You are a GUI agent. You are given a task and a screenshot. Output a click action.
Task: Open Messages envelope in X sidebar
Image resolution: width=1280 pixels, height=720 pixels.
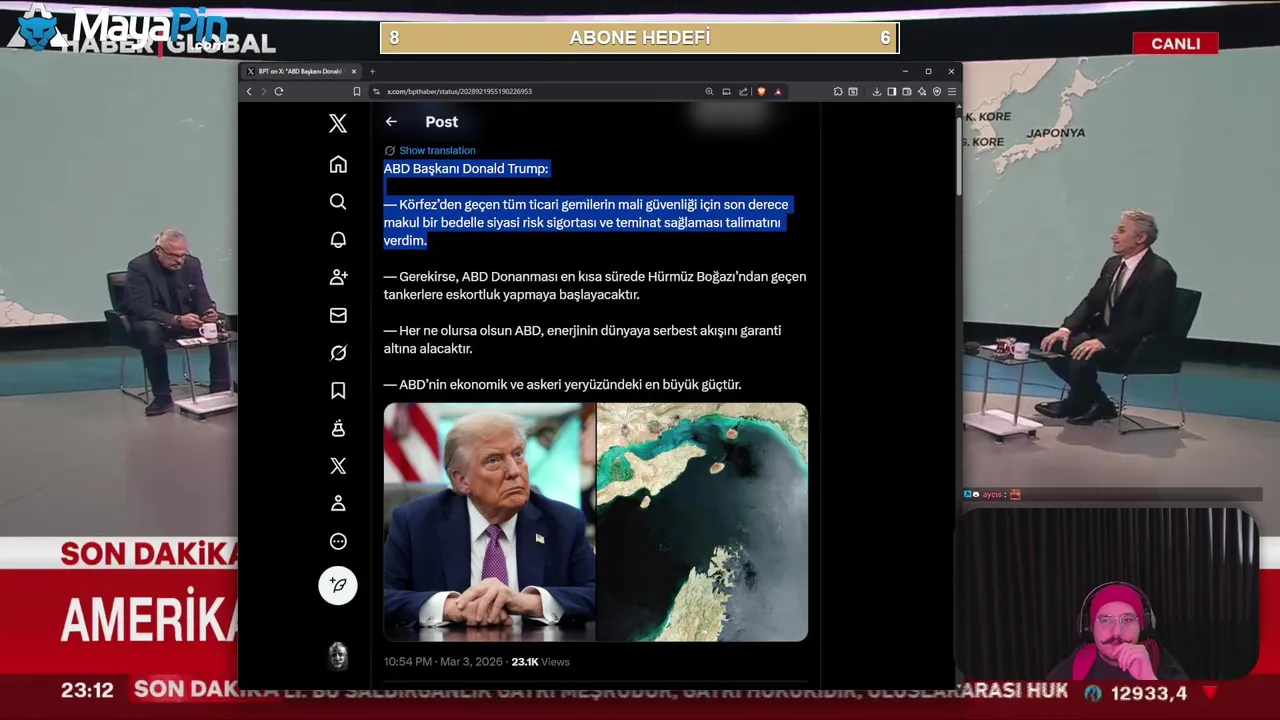[338, 315]
